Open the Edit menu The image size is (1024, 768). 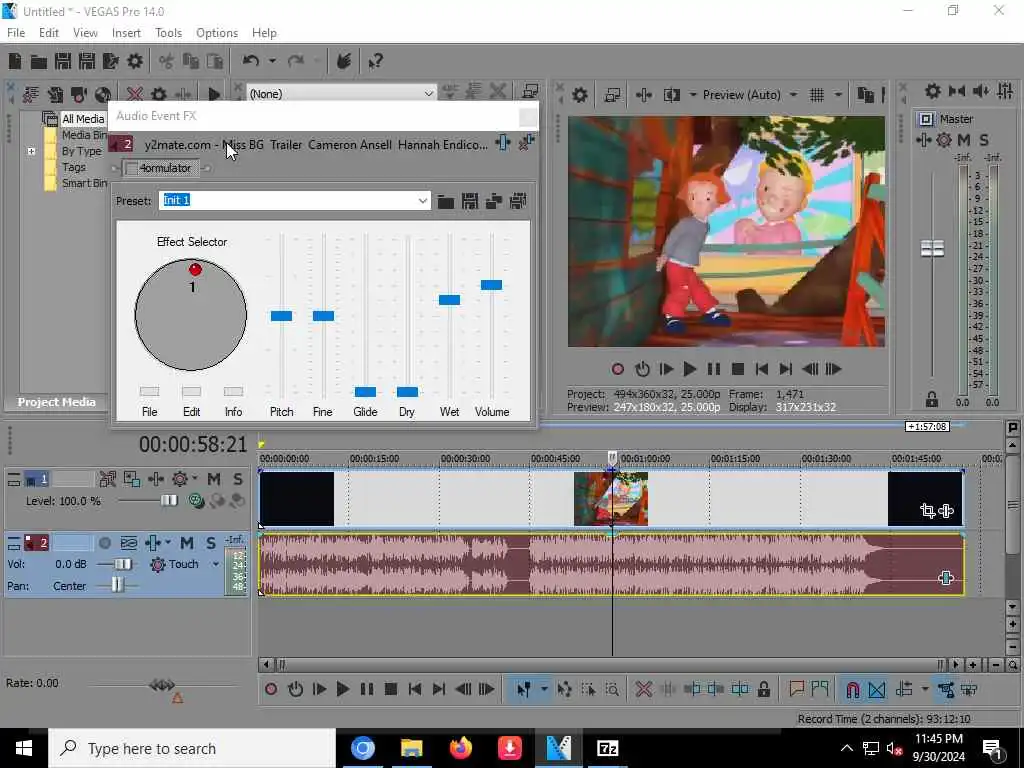[48, 33]
